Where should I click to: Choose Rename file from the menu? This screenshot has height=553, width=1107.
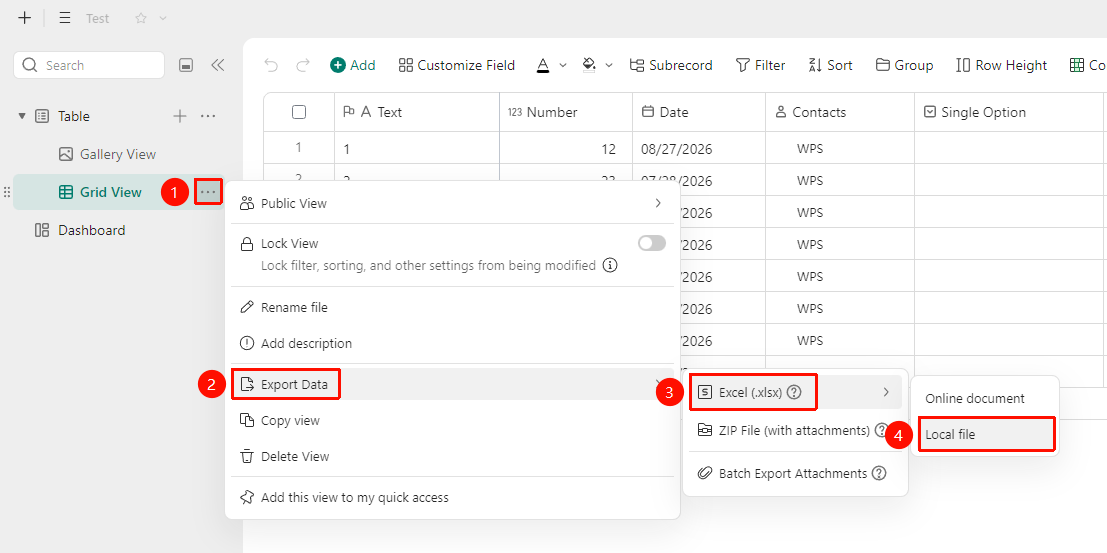[452, 308]
